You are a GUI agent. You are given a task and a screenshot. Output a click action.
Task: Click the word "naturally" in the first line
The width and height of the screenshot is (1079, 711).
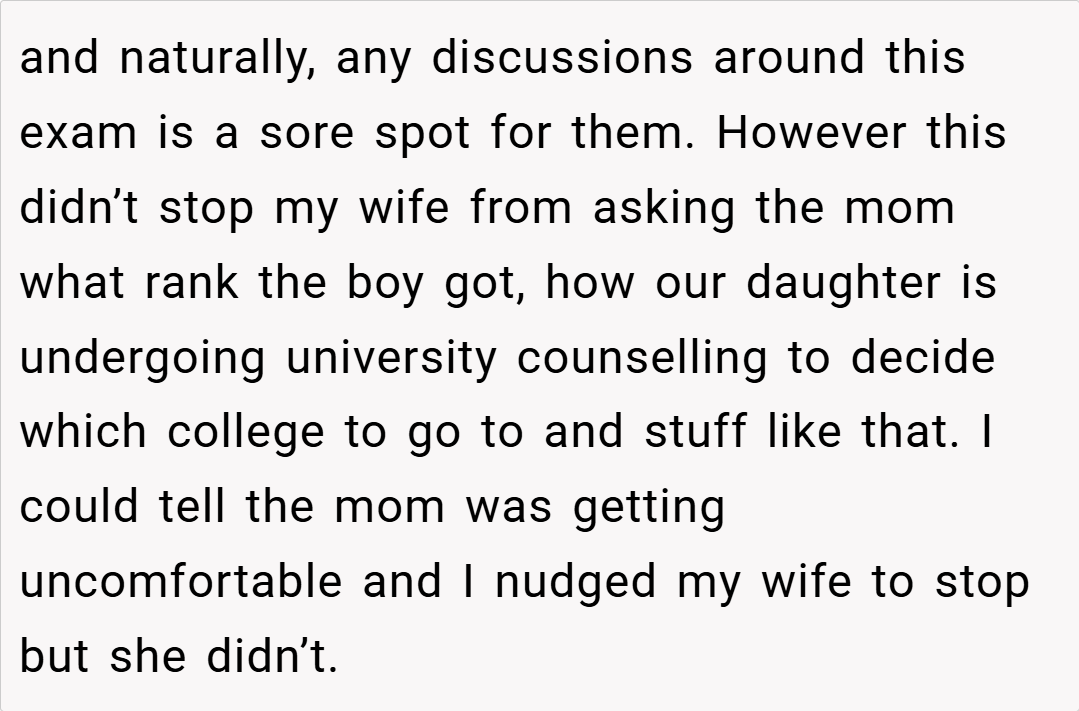tap(216, 59)
